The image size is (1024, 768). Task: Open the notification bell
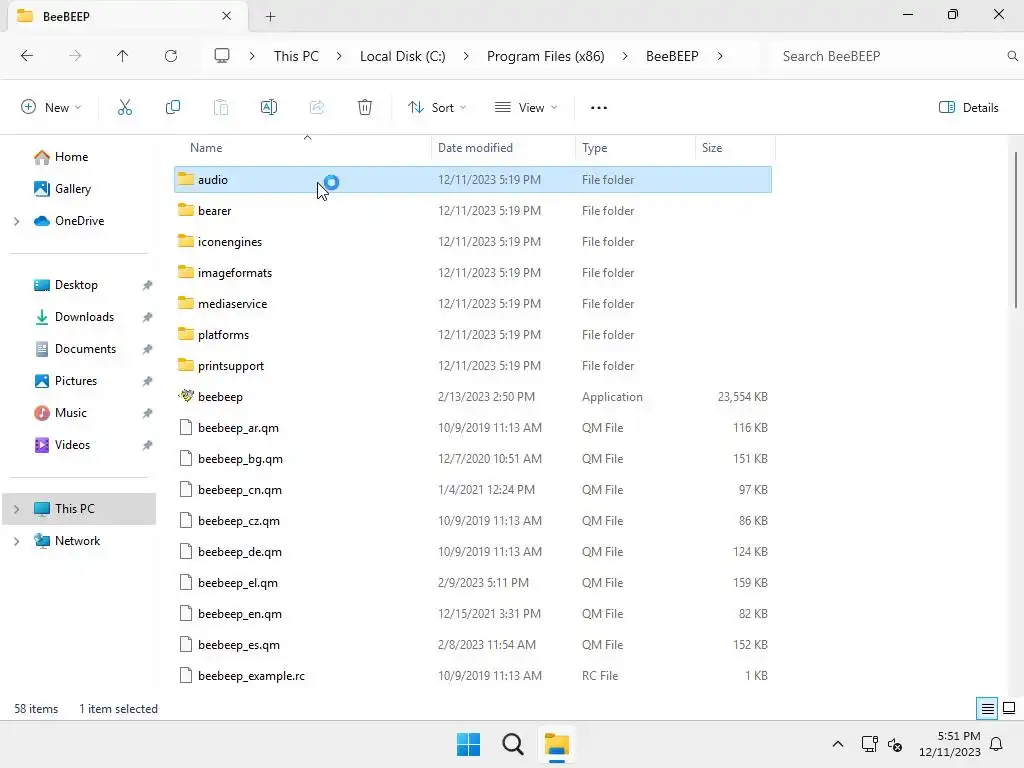(x=997, y=744)
